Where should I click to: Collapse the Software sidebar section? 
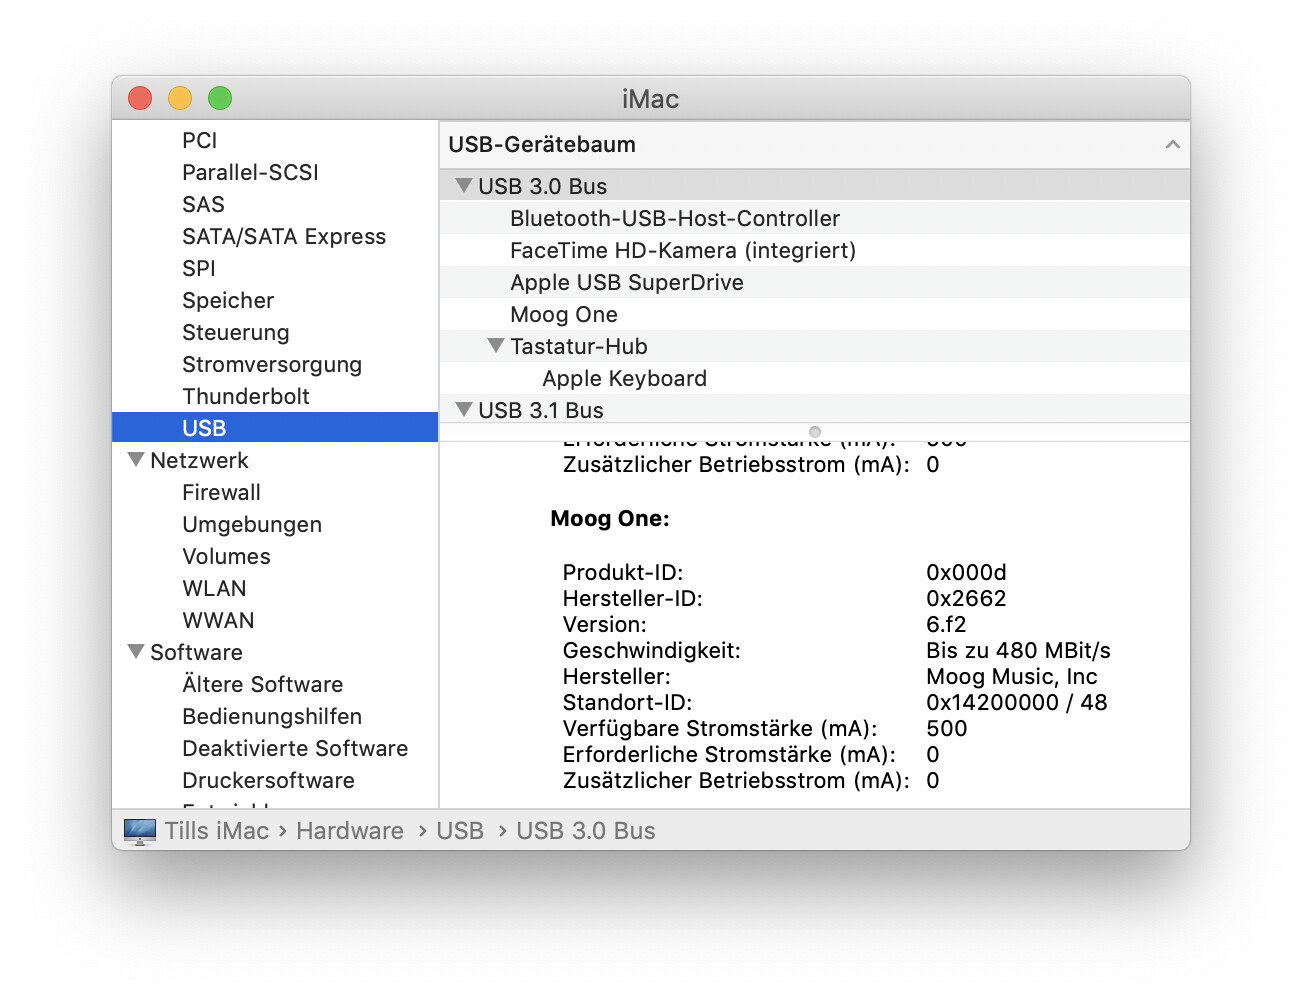[136, 652]
